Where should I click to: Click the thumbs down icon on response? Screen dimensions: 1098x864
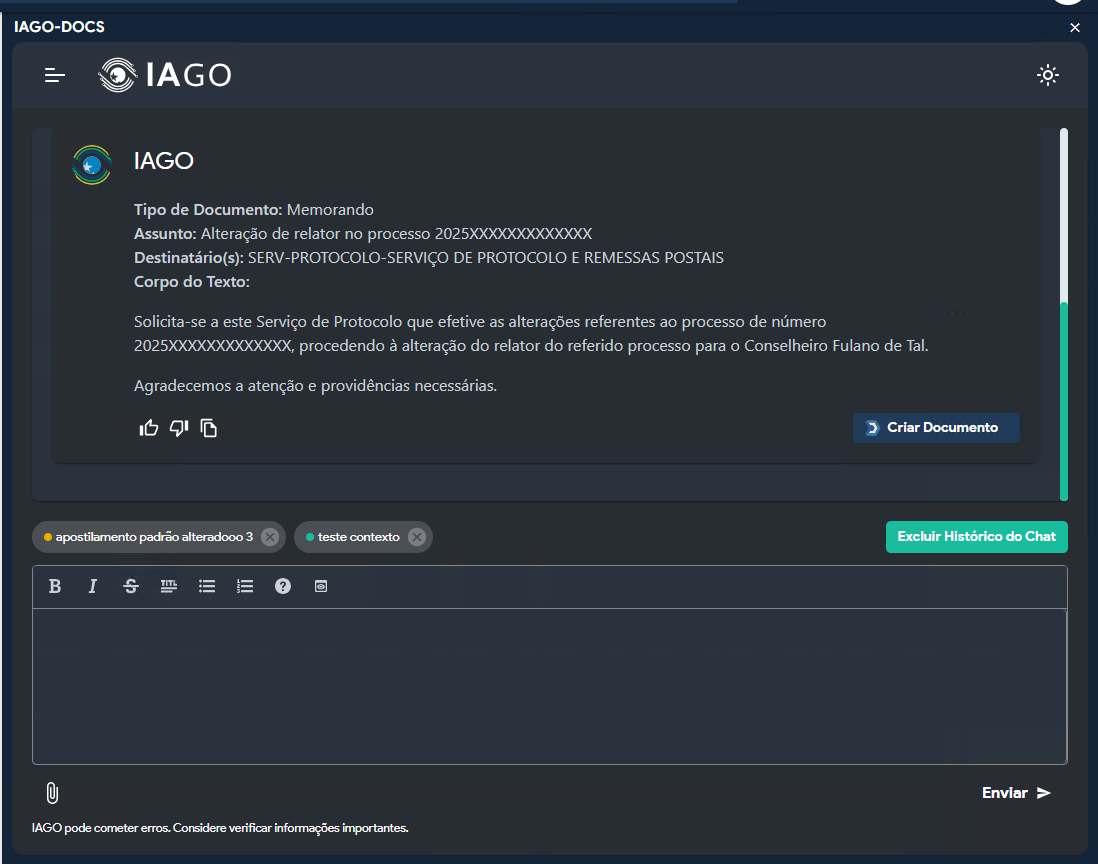(x=179, y=428)
